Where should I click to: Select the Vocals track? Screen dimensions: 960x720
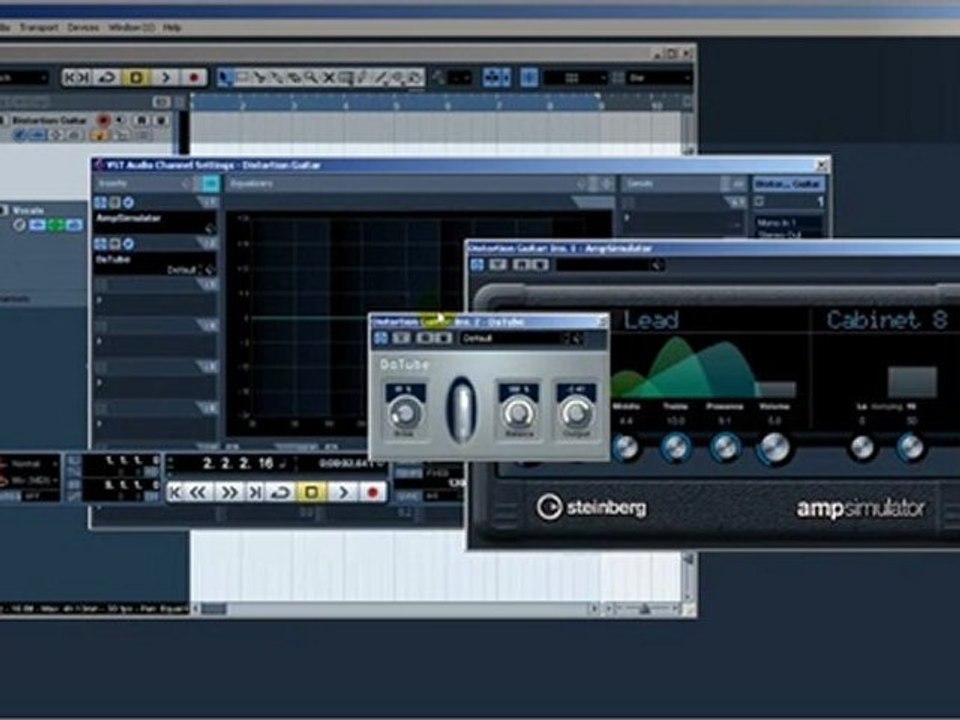28,211
